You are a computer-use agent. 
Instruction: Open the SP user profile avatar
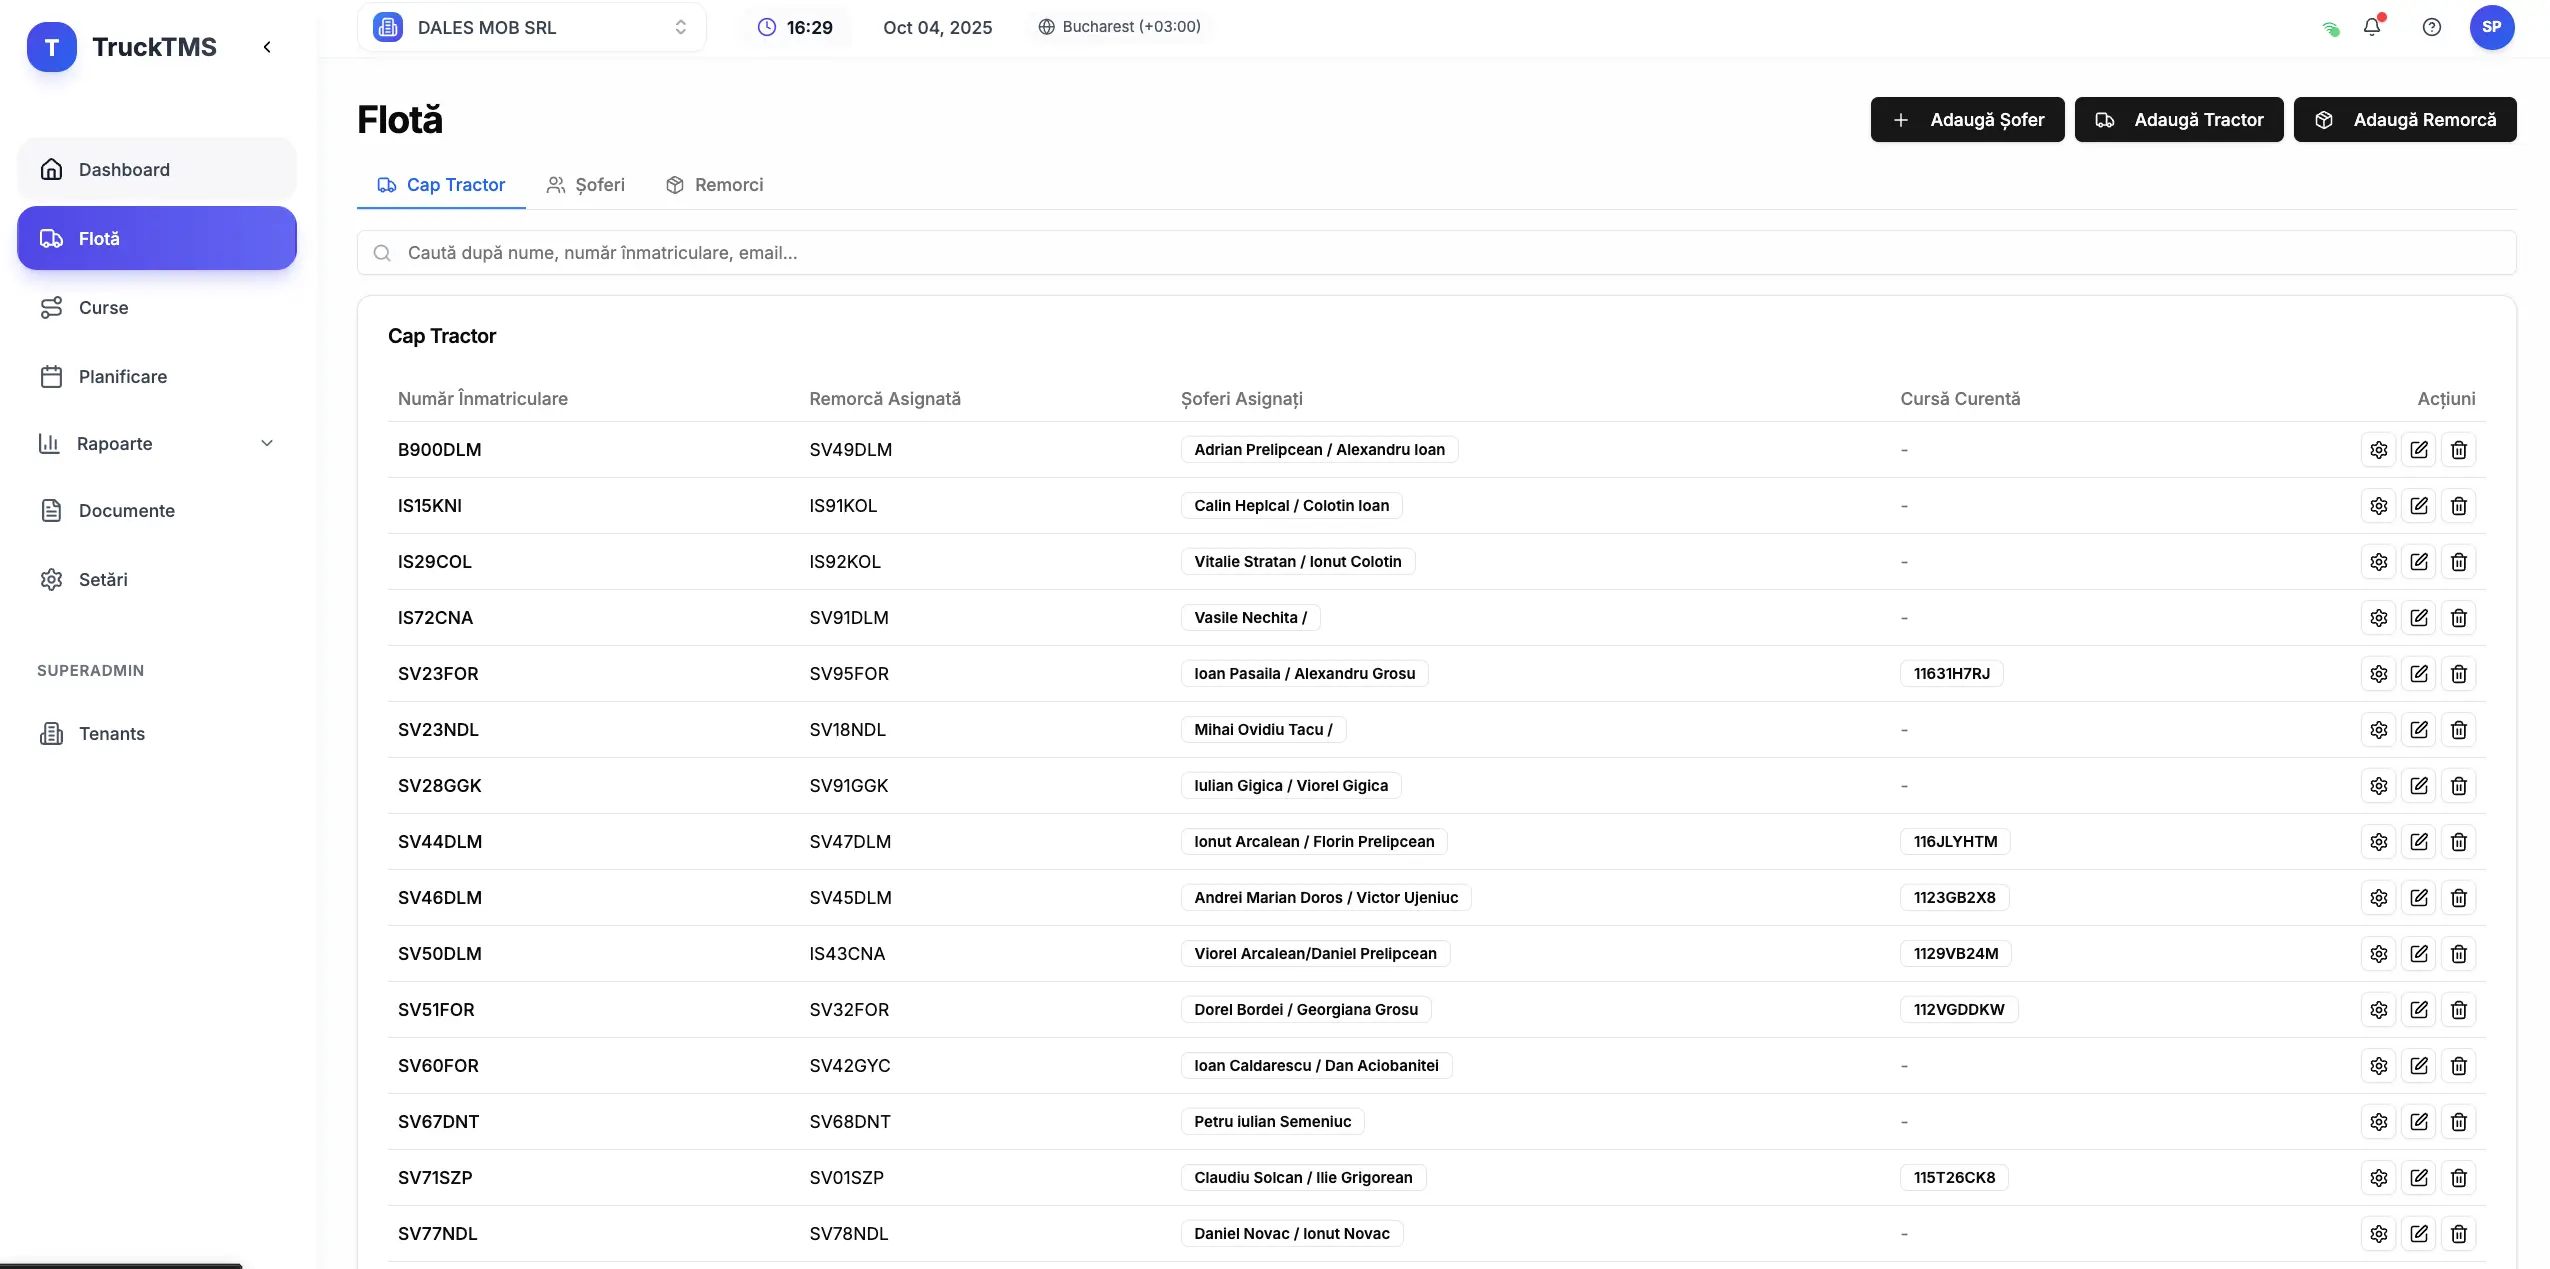click(2493, 27)
